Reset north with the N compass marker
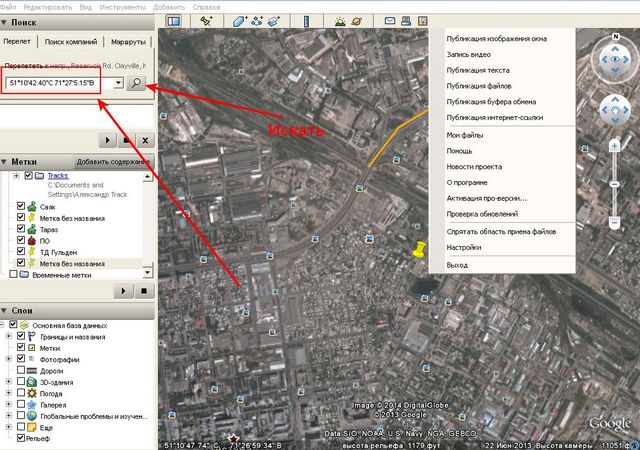The height and width of the screenshot is (450, 640). point(616,37)
